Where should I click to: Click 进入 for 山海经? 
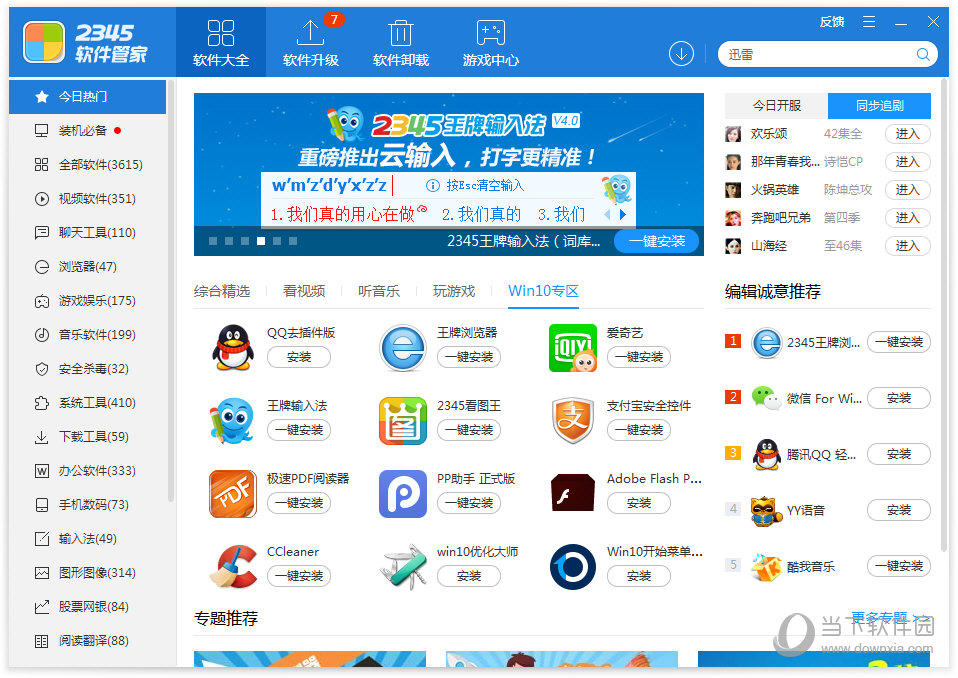907,246
